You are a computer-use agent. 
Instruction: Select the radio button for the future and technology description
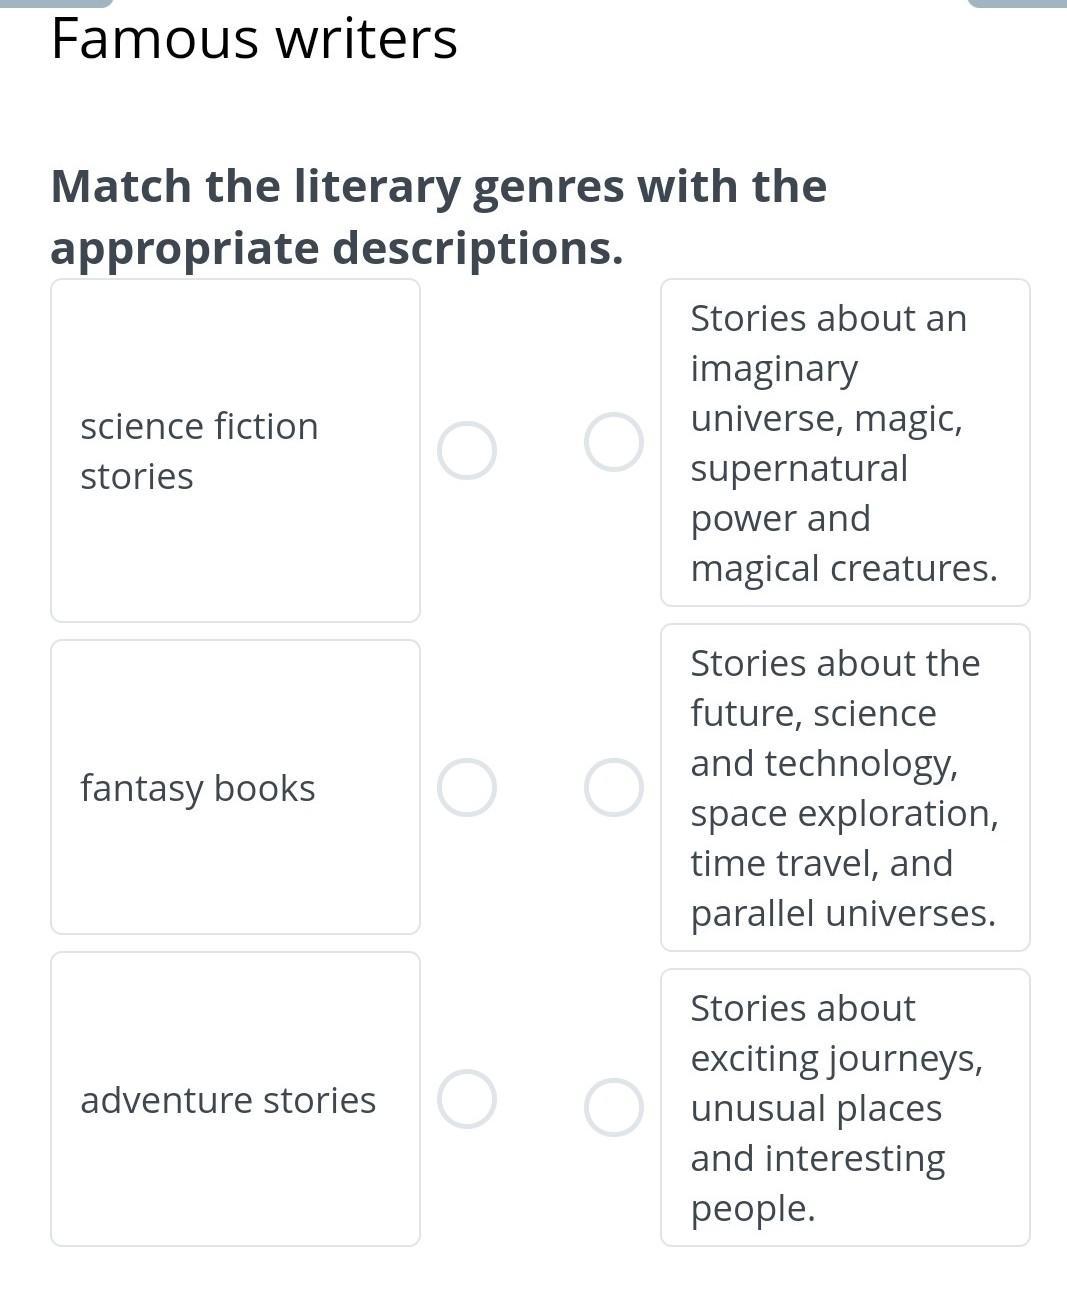click(x=614, y=787)
